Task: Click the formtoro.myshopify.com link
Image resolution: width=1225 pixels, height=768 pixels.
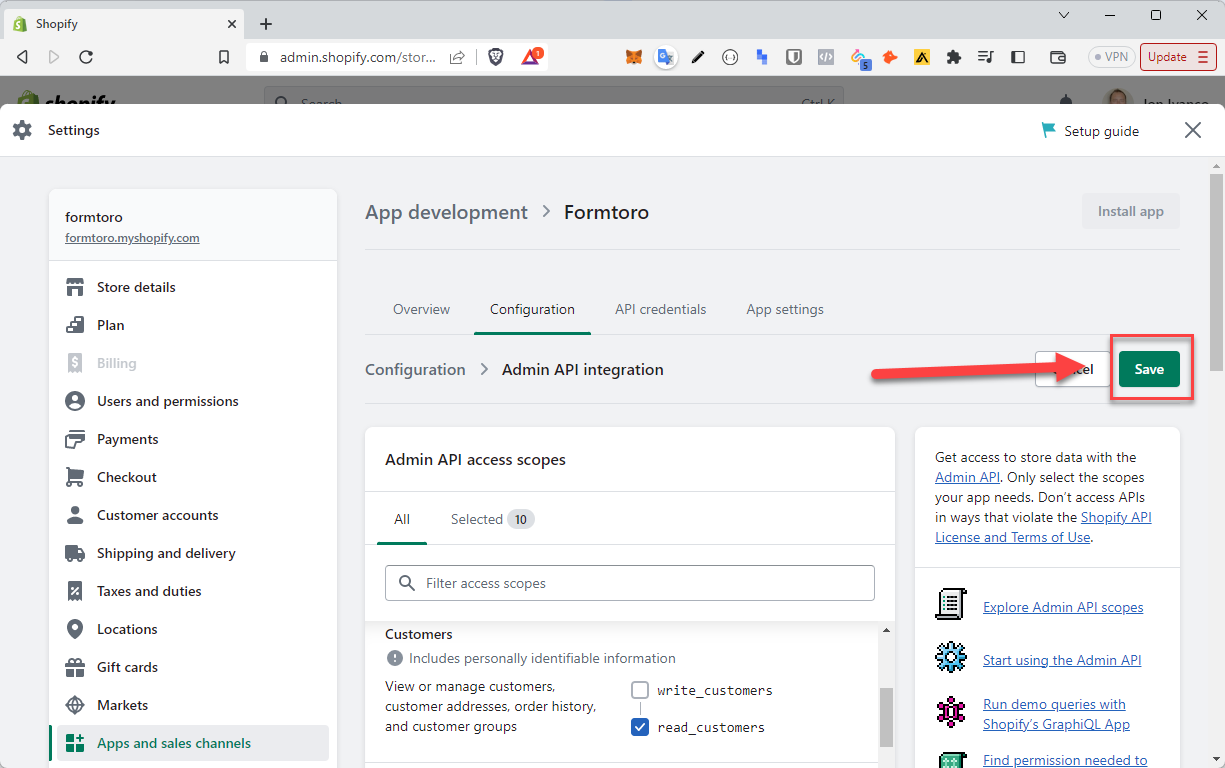Action: pyautogui.click(x=132, y=238)
